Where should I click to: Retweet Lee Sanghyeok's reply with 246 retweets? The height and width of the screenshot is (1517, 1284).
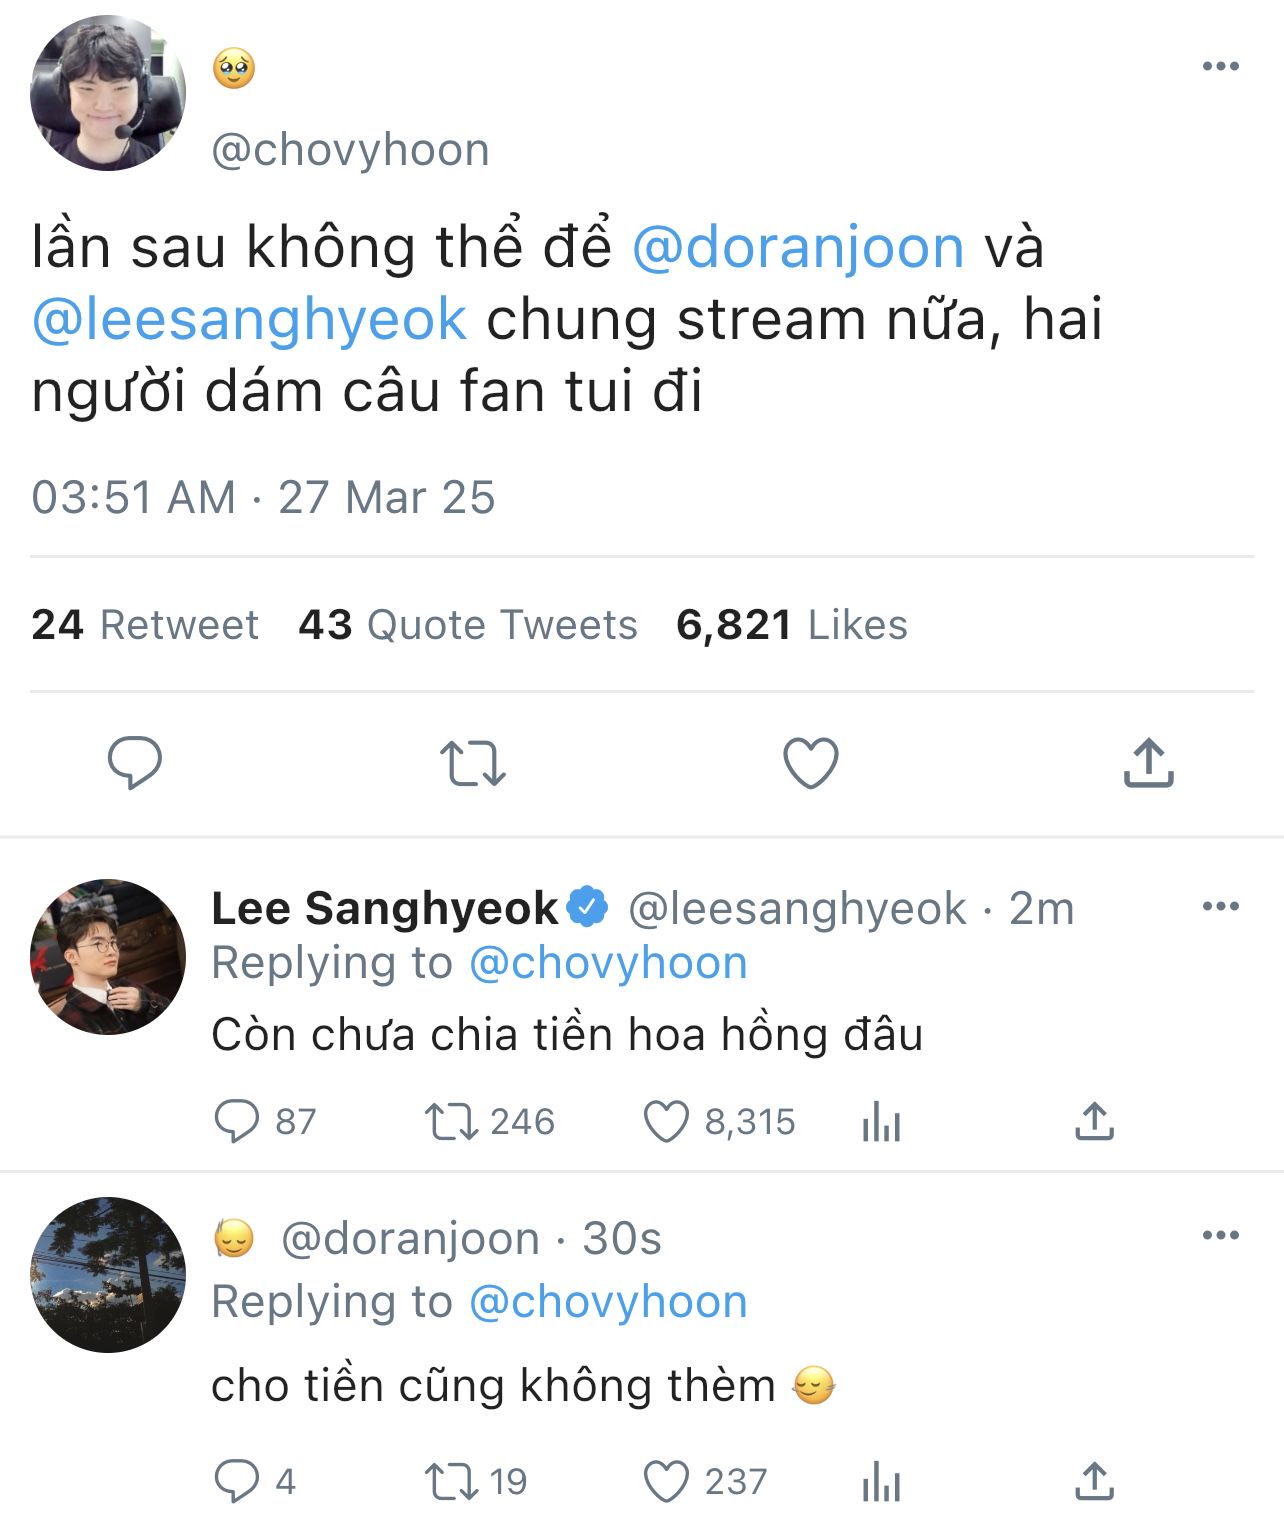[451, 1122]
